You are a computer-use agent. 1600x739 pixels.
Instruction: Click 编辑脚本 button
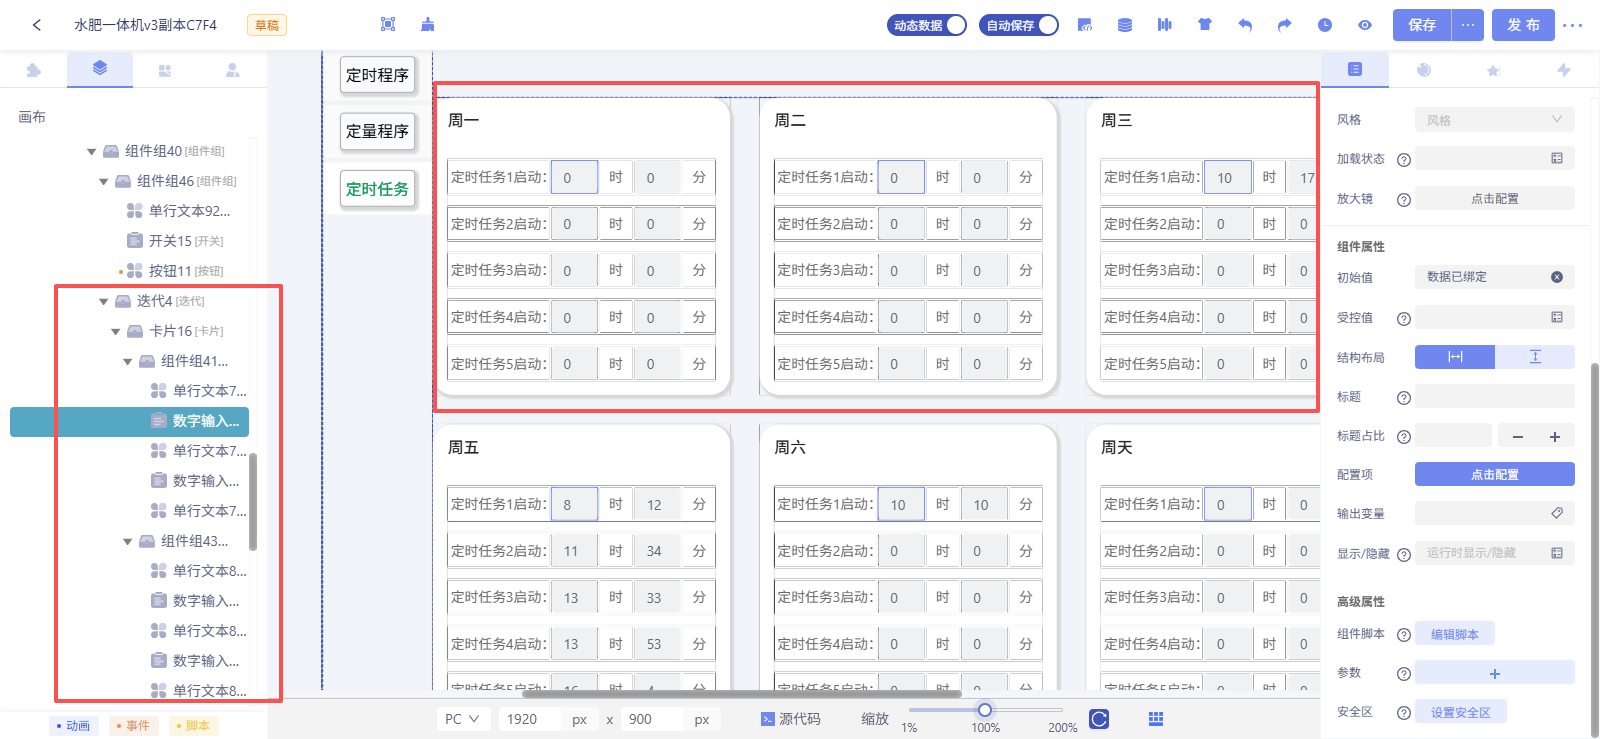(1455, 634)
